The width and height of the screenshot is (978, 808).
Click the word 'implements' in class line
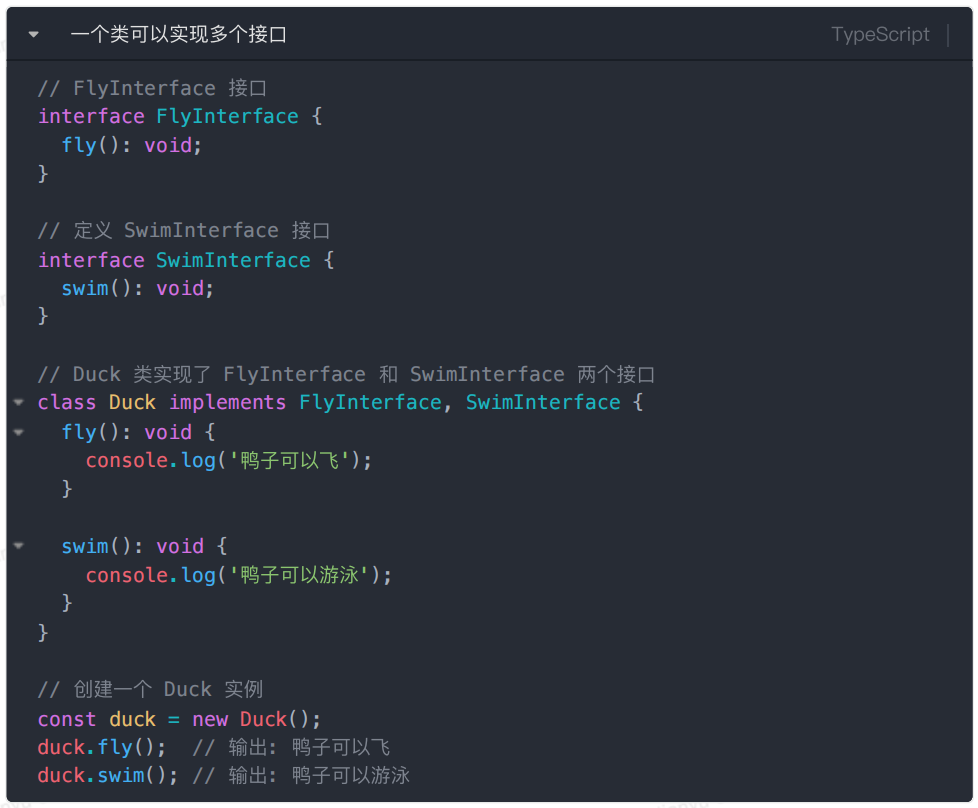pos(228,402)
